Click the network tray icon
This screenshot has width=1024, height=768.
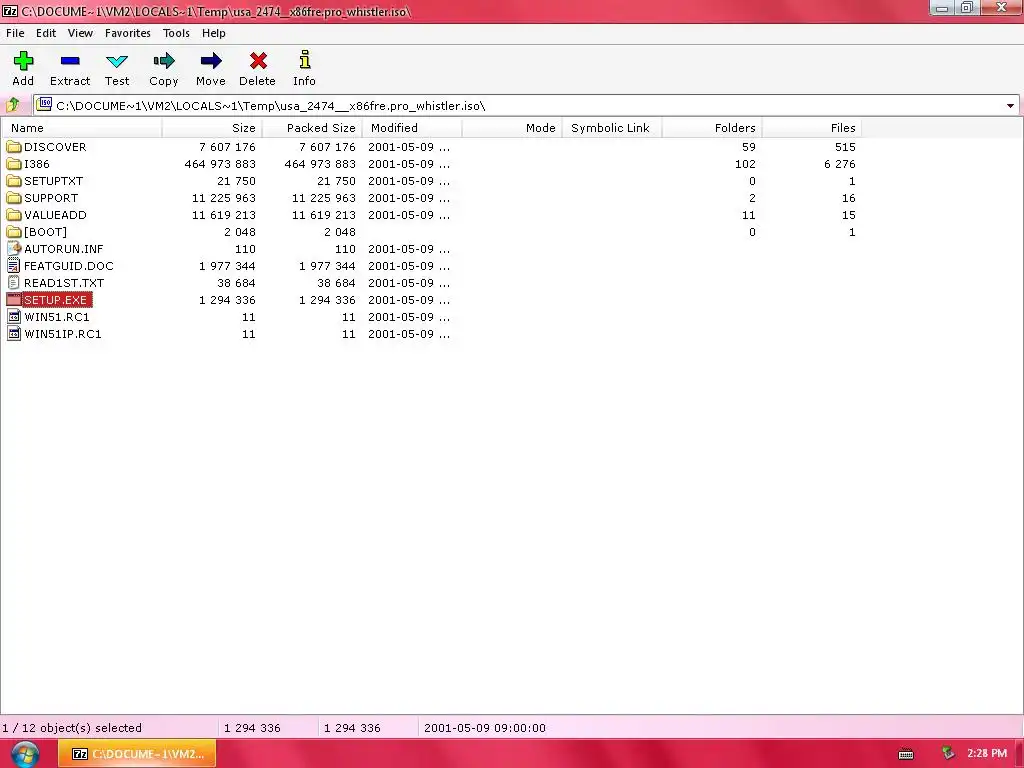coord(948,754)
